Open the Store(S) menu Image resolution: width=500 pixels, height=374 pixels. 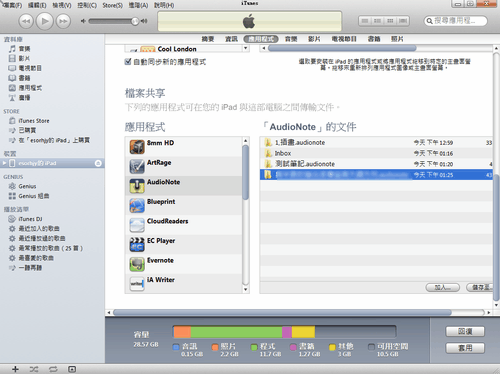click(x=112, y=5)
